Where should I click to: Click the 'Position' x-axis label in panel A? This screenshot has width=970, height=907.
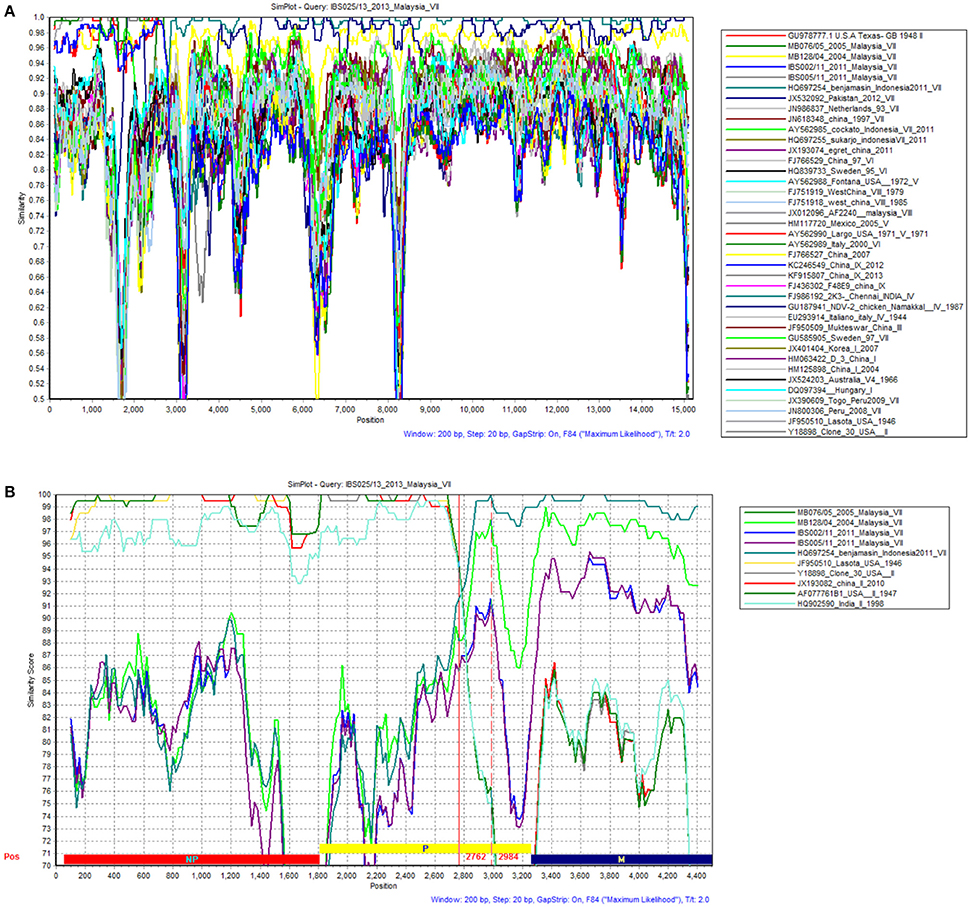370,420
